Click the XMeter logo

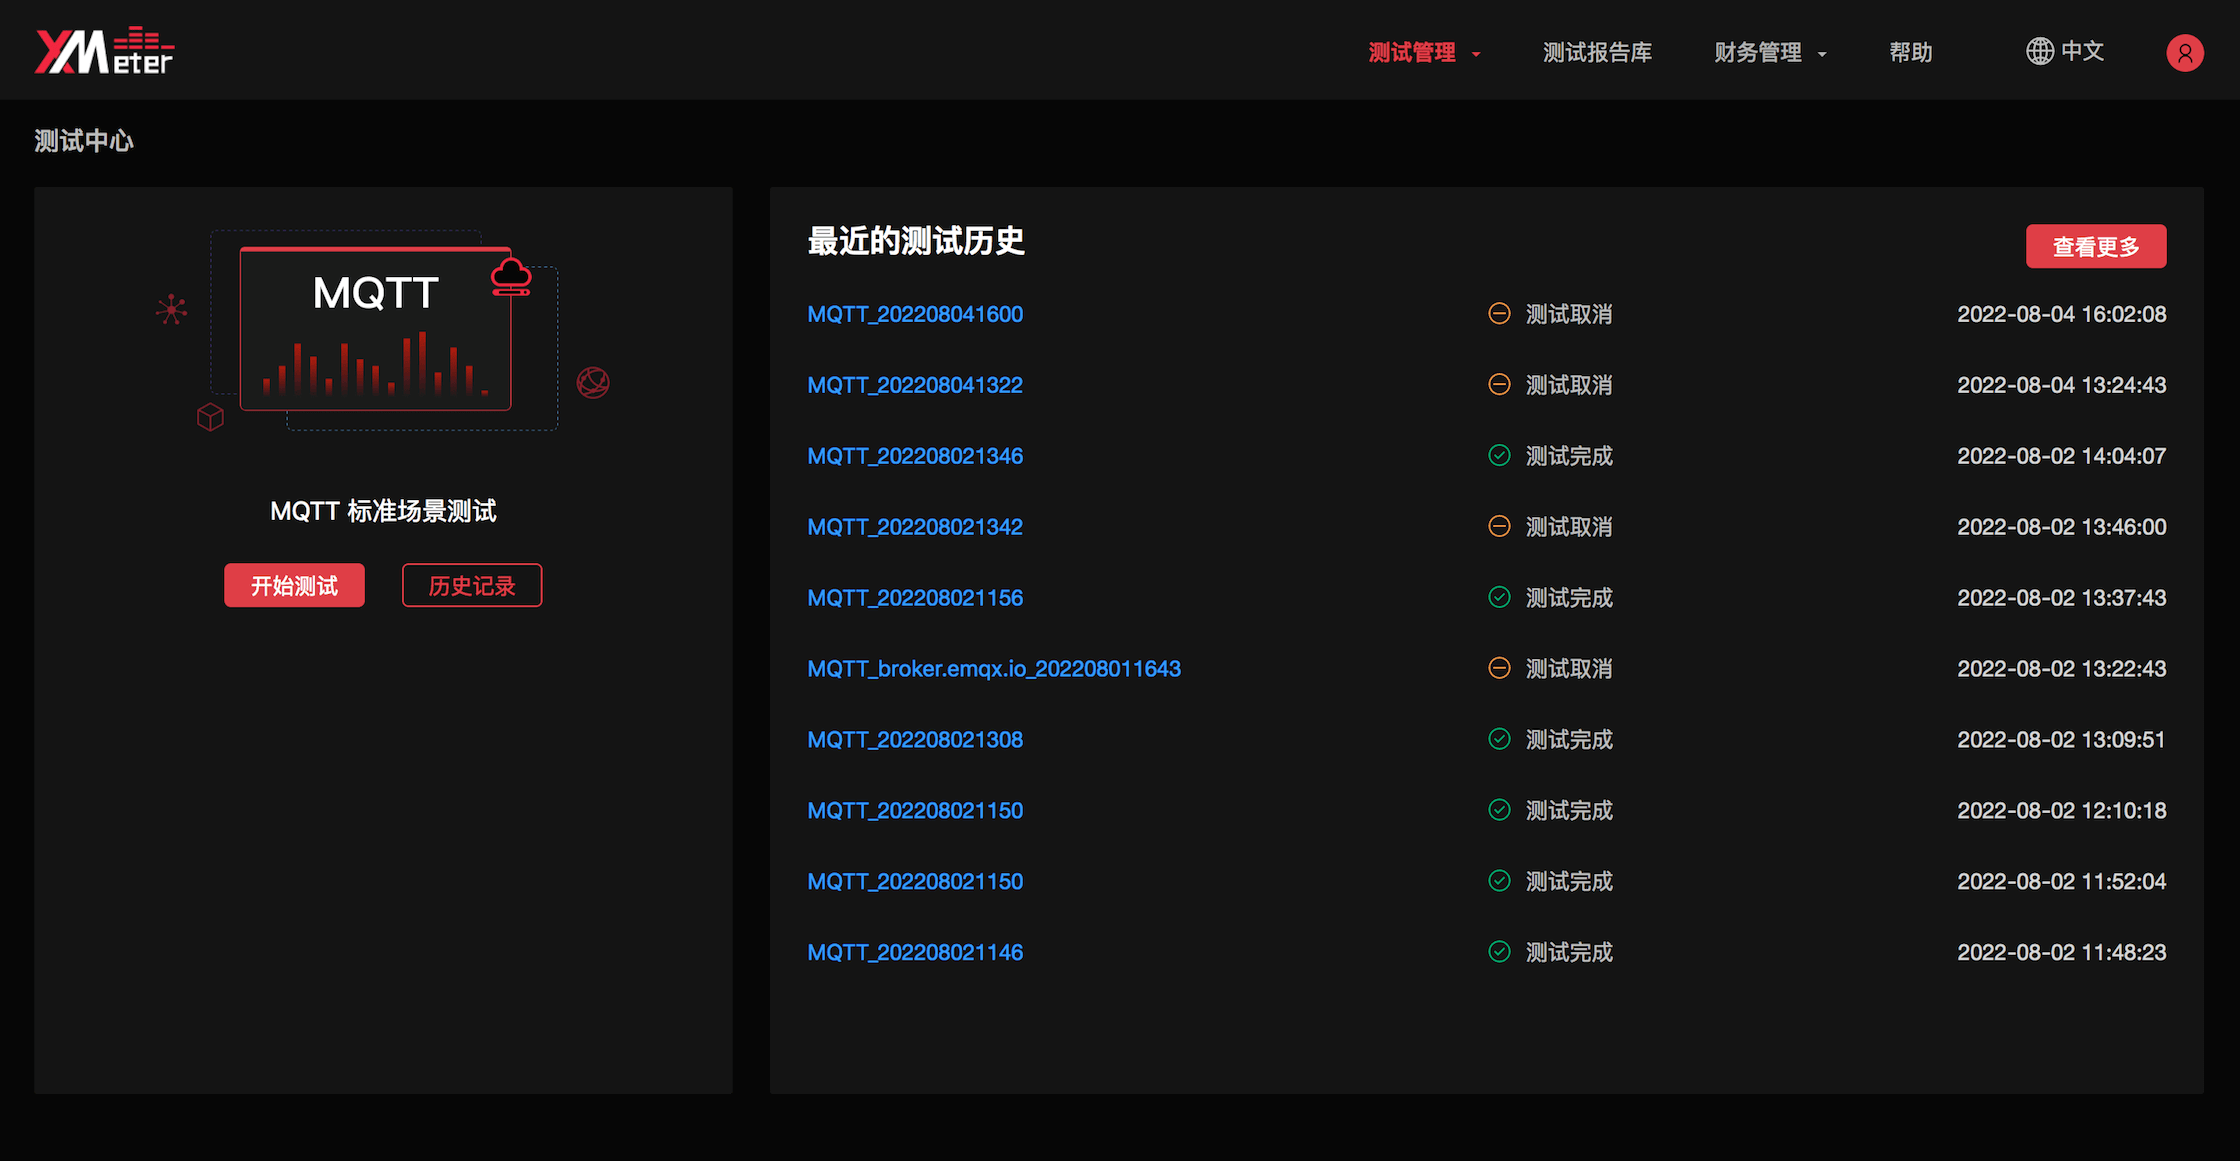pyautogui.click(x=104, y=51)
